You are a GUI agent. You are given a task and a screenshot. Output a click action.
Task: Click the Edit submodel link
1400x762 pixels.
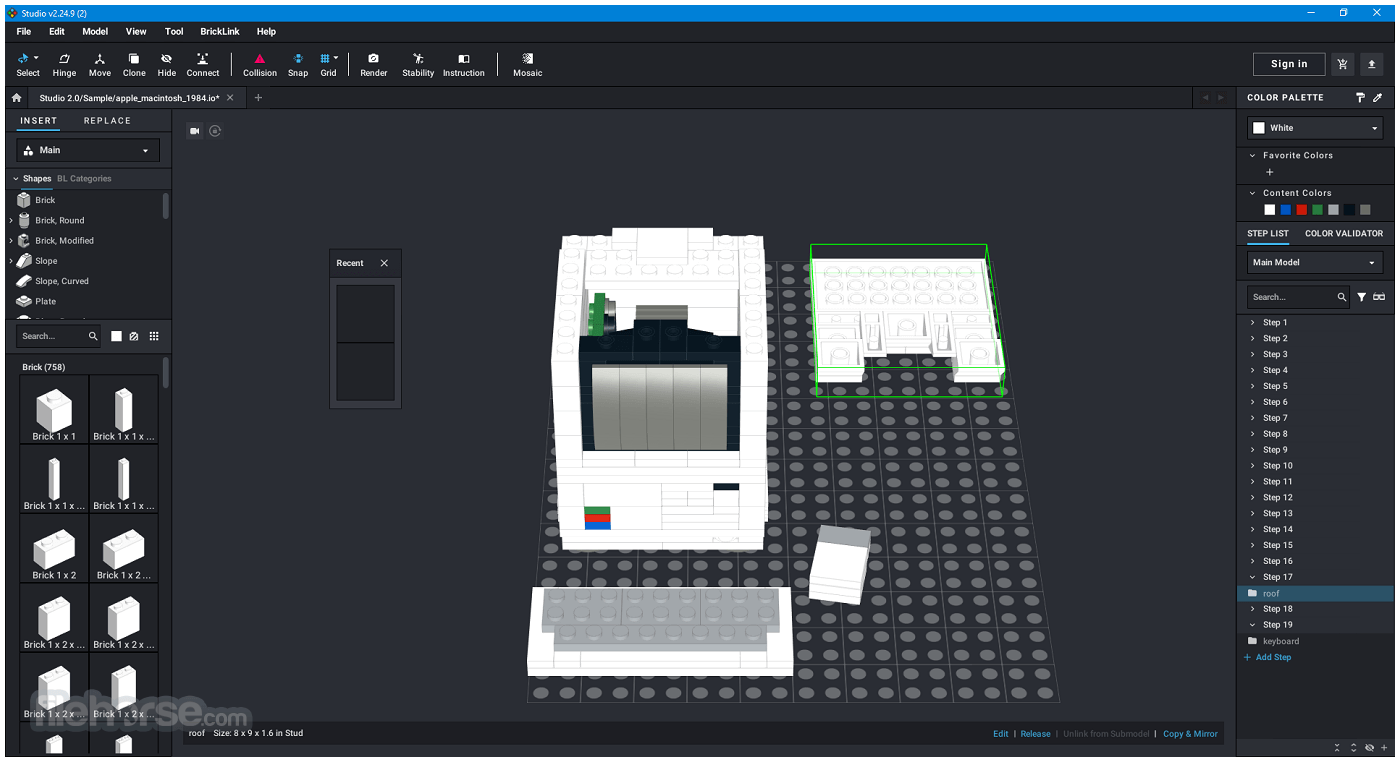click(1000, 734)
